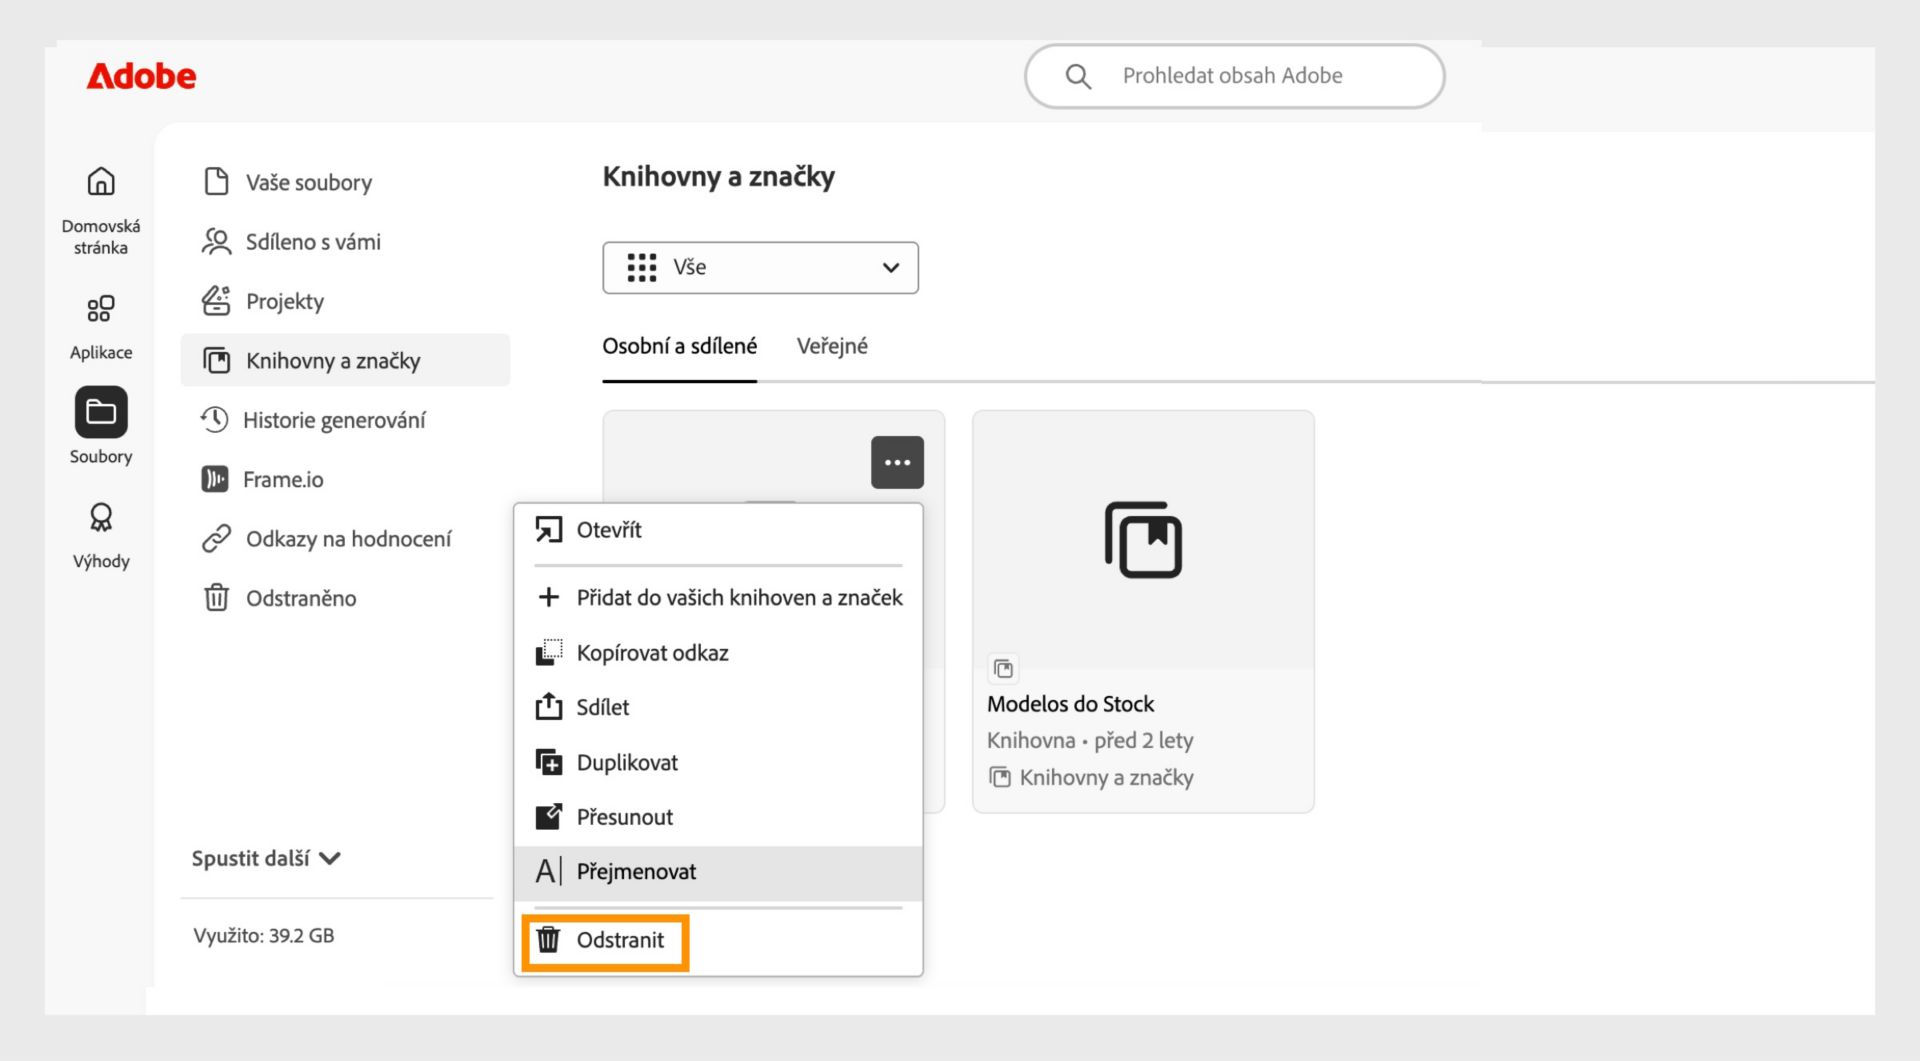Click the search magnifier icon
This screenshot has width=1920, height=1061.
(1077, 76)
